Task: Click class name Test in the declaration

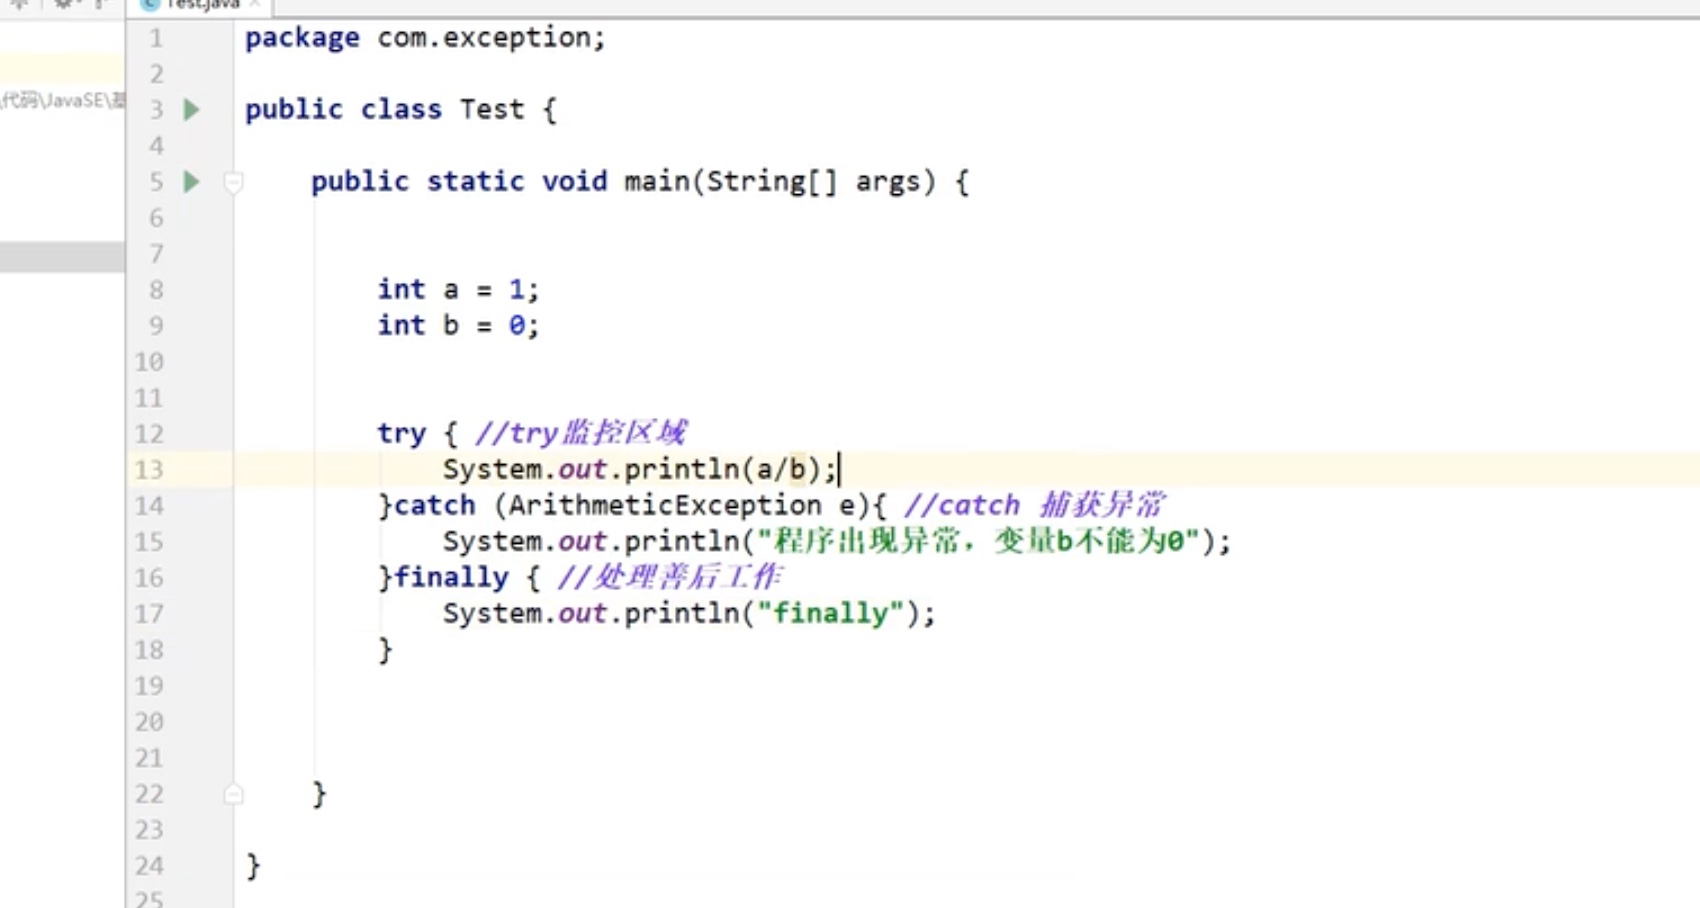Action: (x=491, y=109)
